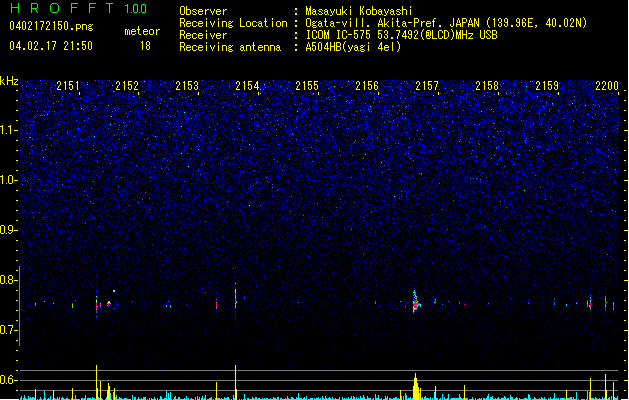This screenshot has width=629, height=400.
Task: Click the 0.8 kHz frequency axis label
Action: 8,280
